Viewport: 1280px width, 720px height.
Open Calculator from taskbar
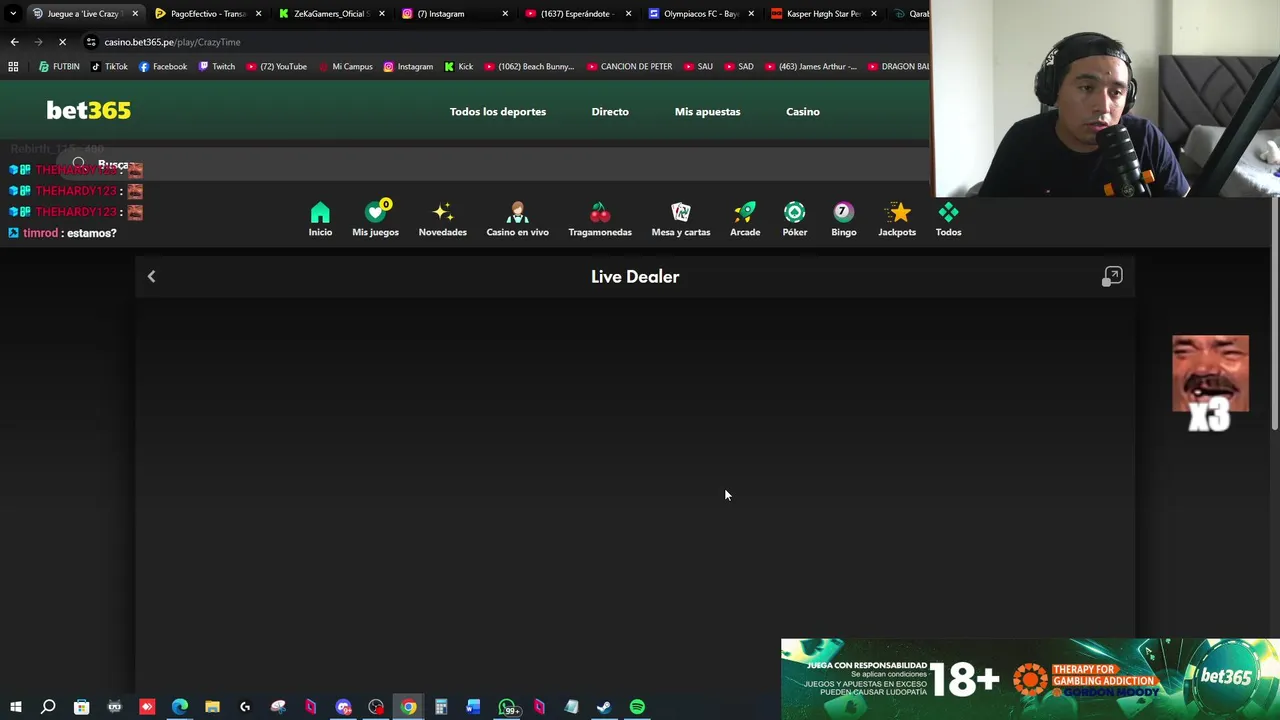point(441,708)
